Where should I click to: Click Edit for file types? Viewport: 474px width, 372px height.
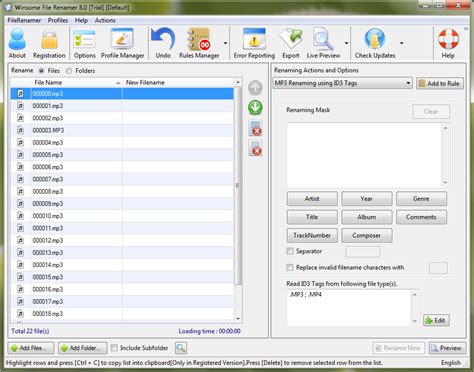pyautogui.click(x=436, y=320)
